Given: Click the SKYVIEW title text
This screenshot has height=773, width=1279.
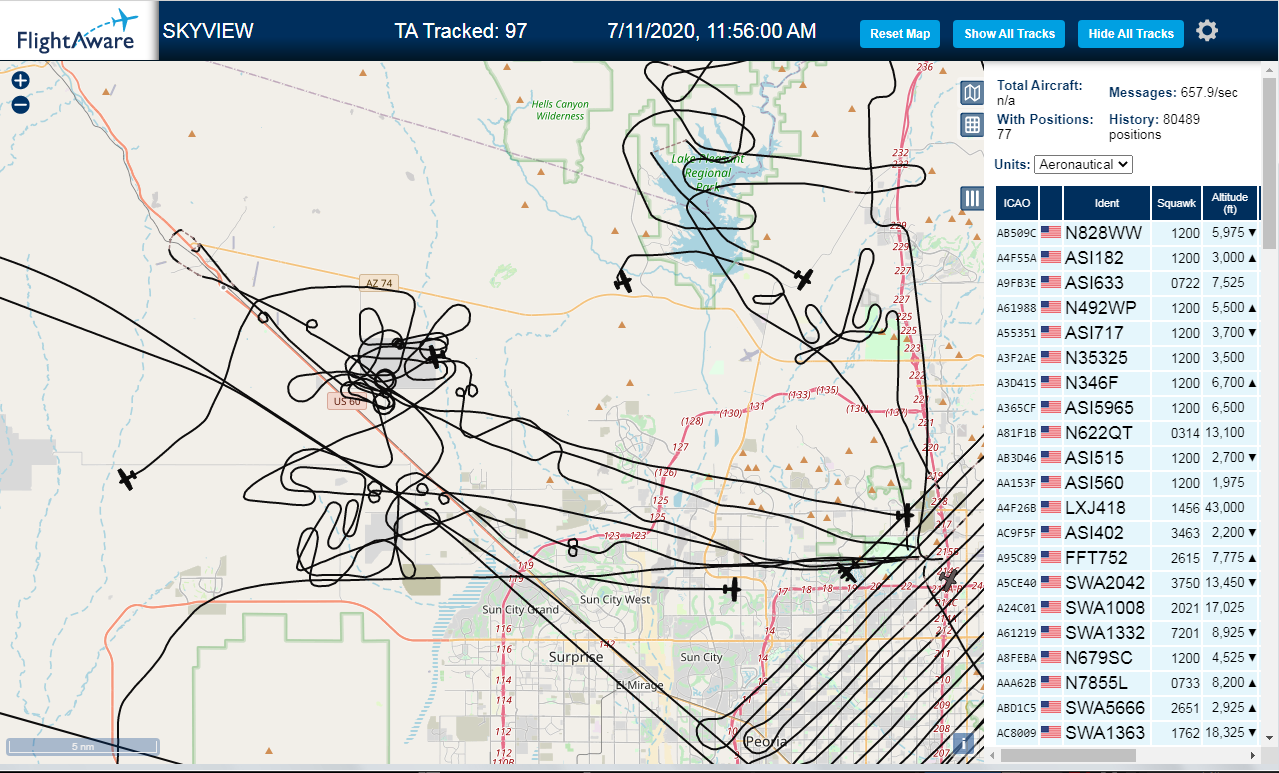Looking at the screenshot, I should coord(208,31).
